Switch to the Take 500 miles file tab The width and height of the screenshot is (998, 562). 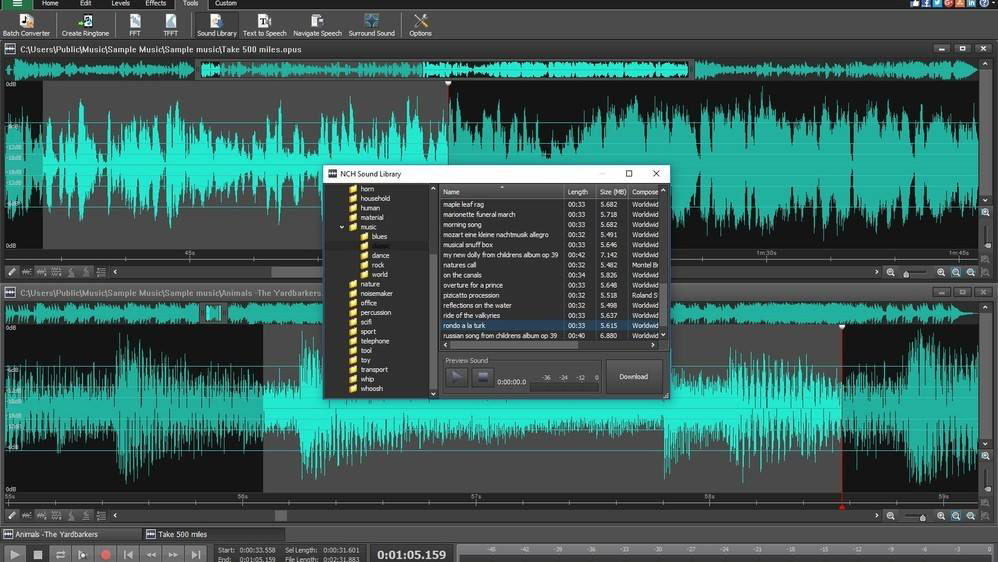(x=182, y=534)
